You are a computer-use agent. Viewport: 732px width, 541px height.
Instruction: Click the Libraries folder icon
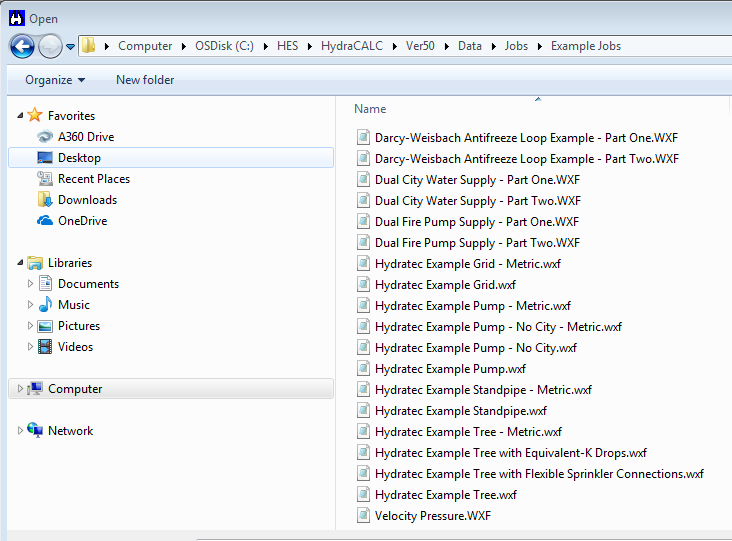35,263
